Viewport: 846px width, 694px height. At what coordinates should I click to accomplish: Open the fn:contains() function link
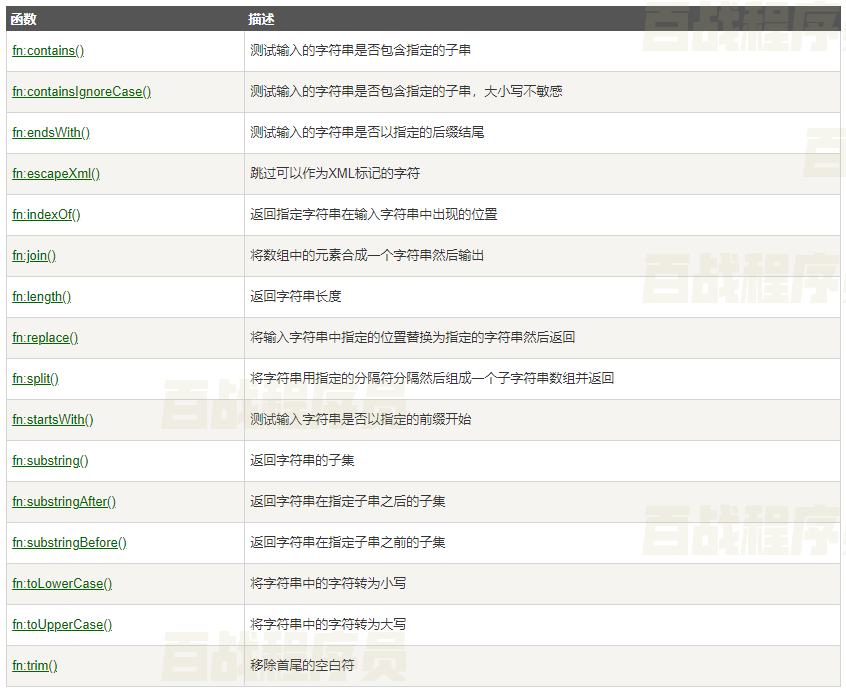click(47, 50)
